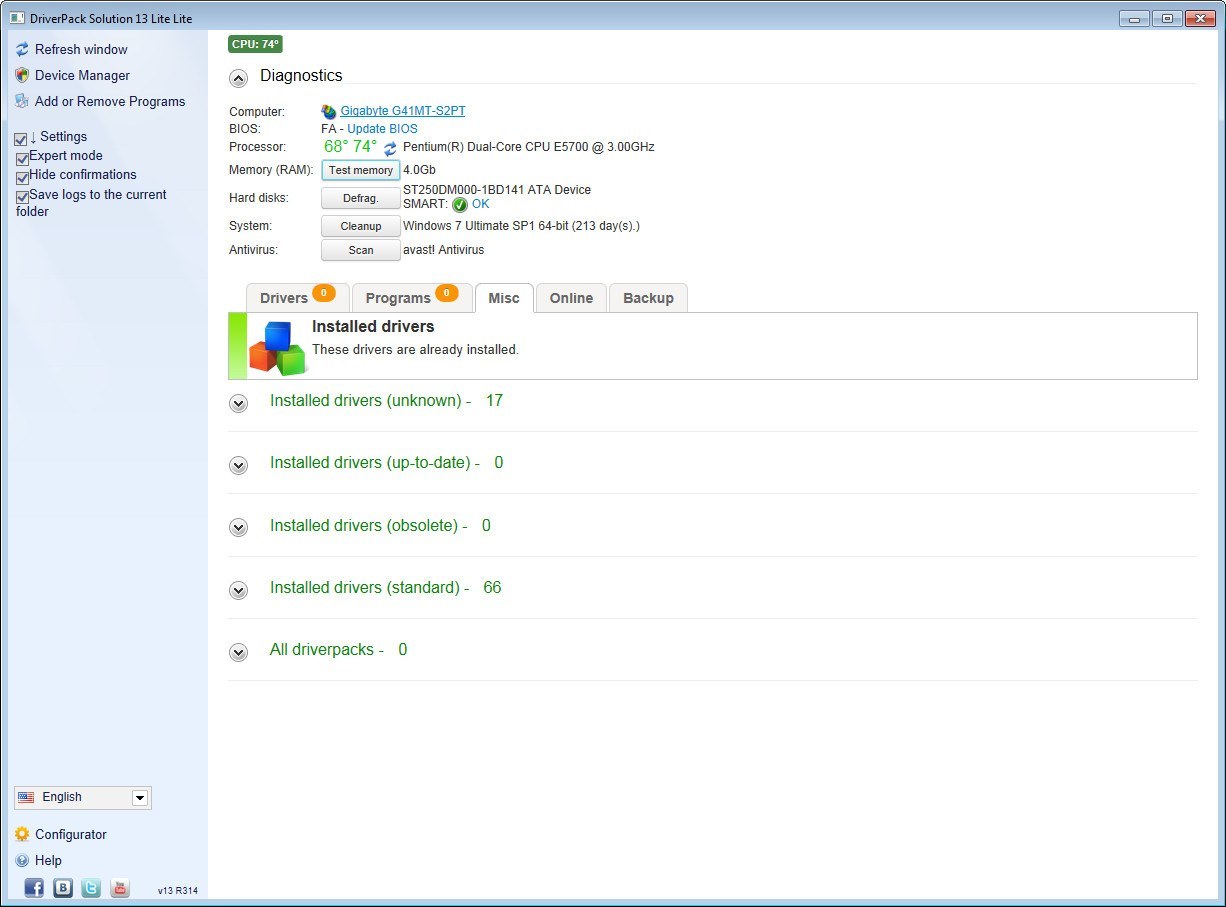Click the Gigabyte computer logo icon
This screenshot has width=1226, height=907.
[x=328, y=111]
